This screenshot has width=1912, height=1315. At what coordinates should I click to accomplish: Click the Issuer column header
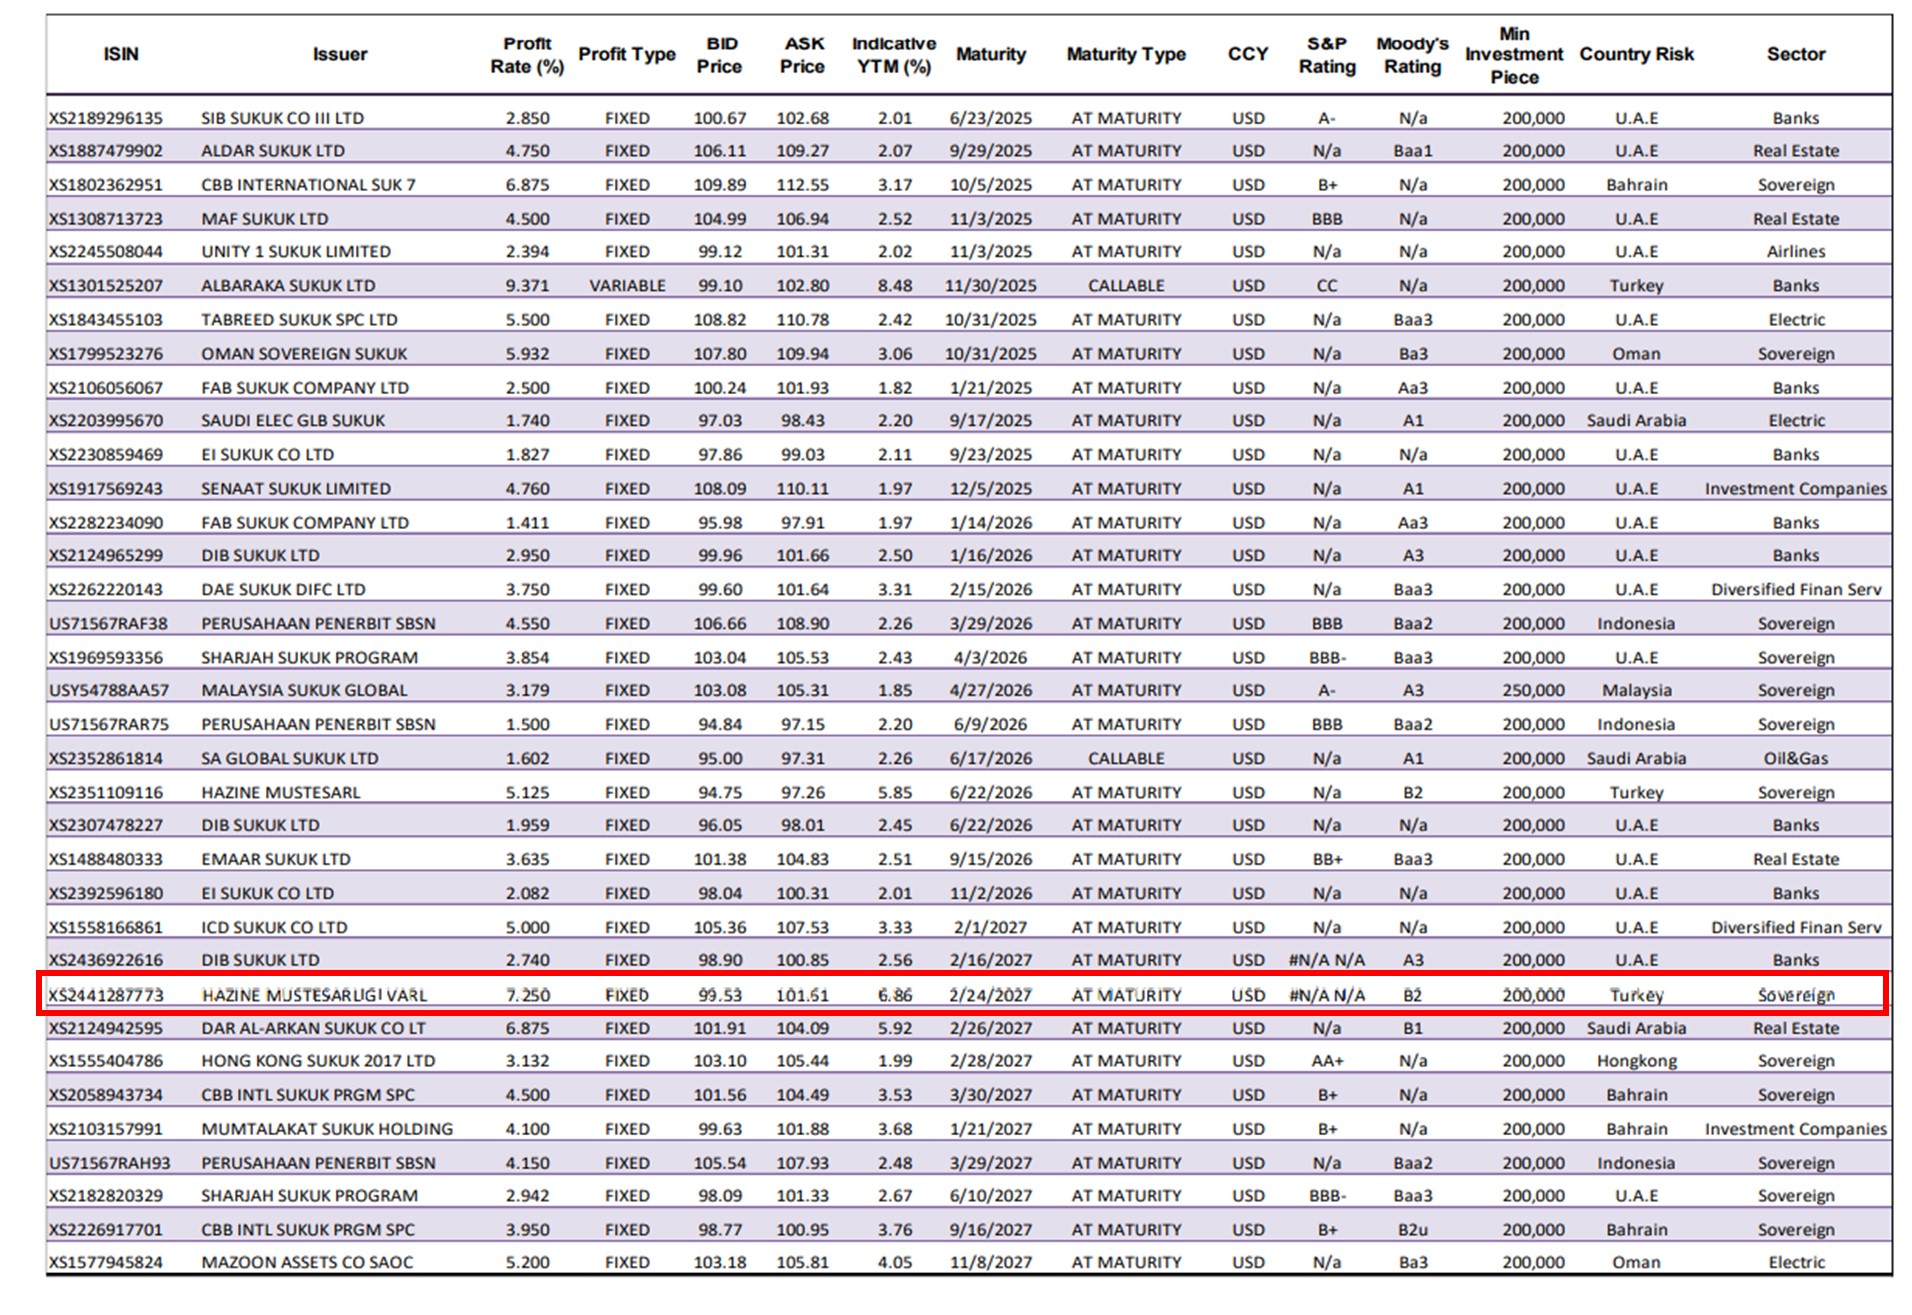[340, 54]
